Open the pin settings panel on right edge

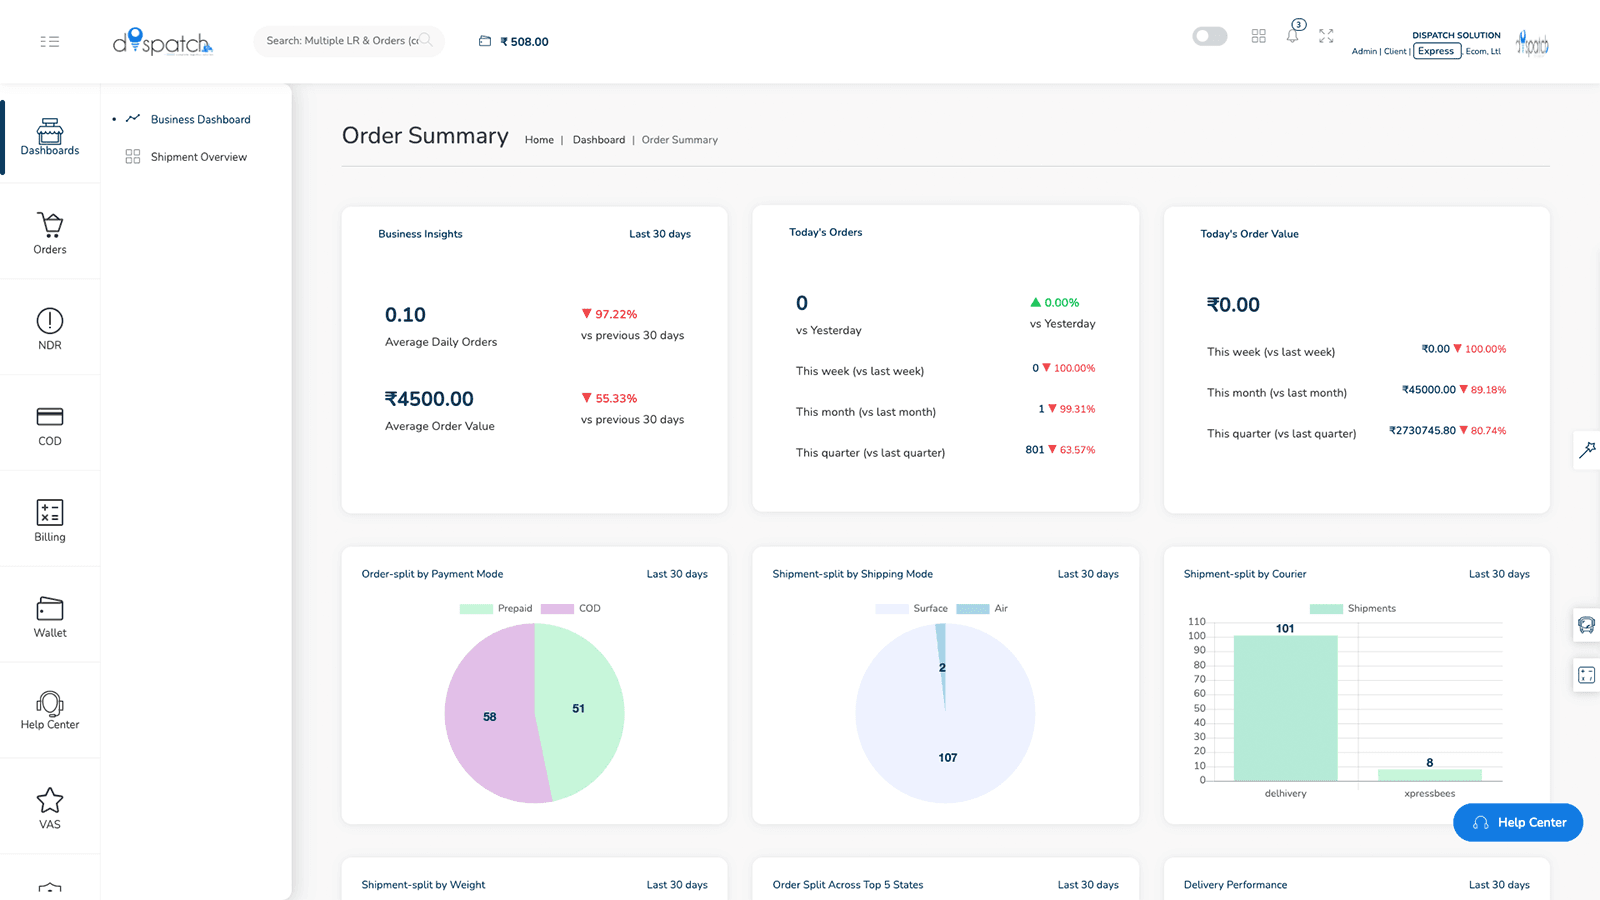tap(1587, 450)
